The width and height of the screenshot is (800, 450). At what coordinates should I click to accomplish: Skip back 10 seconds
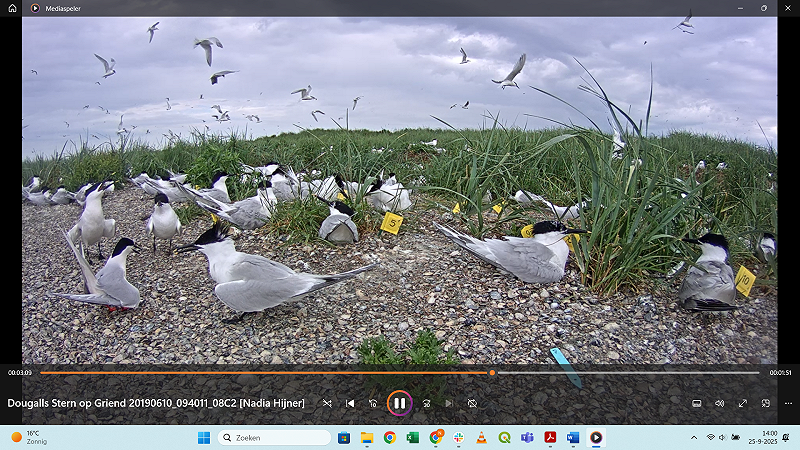click(x=373, y=403)
